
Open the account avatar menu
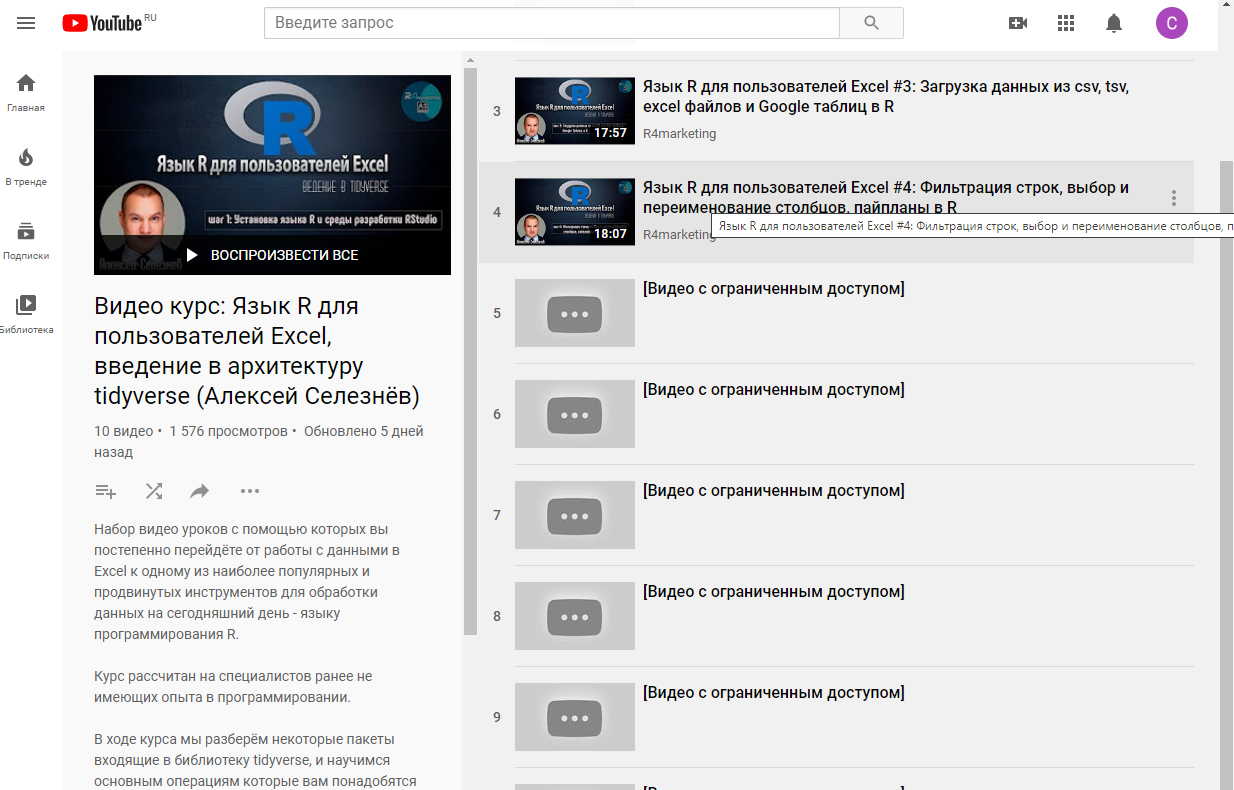pos(1171,23)
